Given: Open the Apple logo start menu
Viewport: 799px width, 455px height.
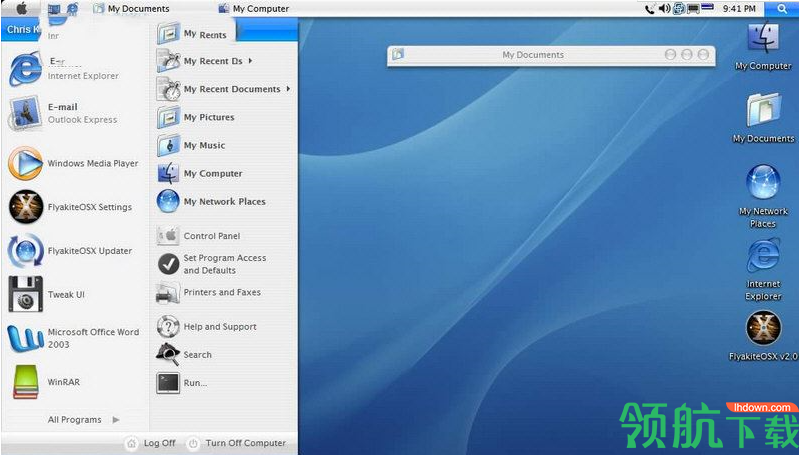Looking at the screenshot, I should [x=21, y=8].
